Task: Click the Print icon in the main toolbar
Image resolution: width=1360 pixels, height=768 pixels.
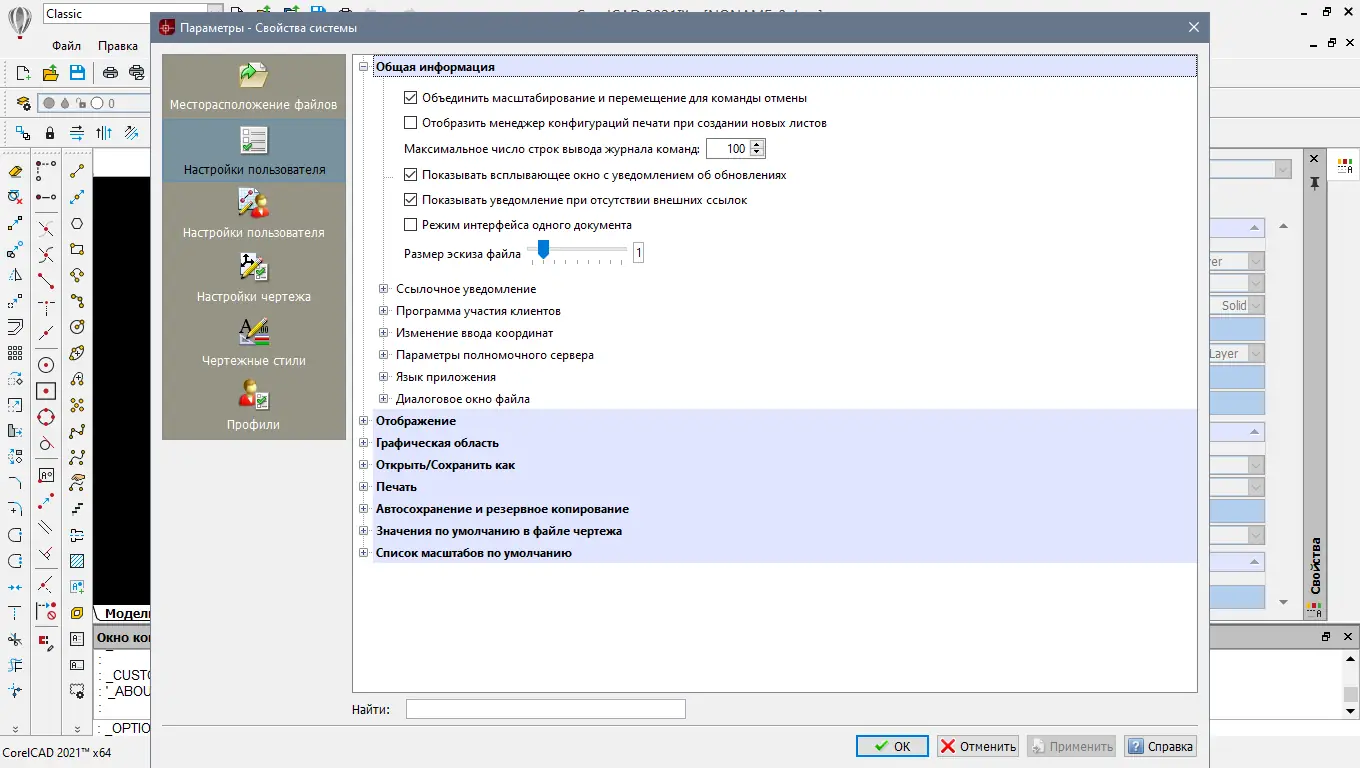Action: [111, 72]
